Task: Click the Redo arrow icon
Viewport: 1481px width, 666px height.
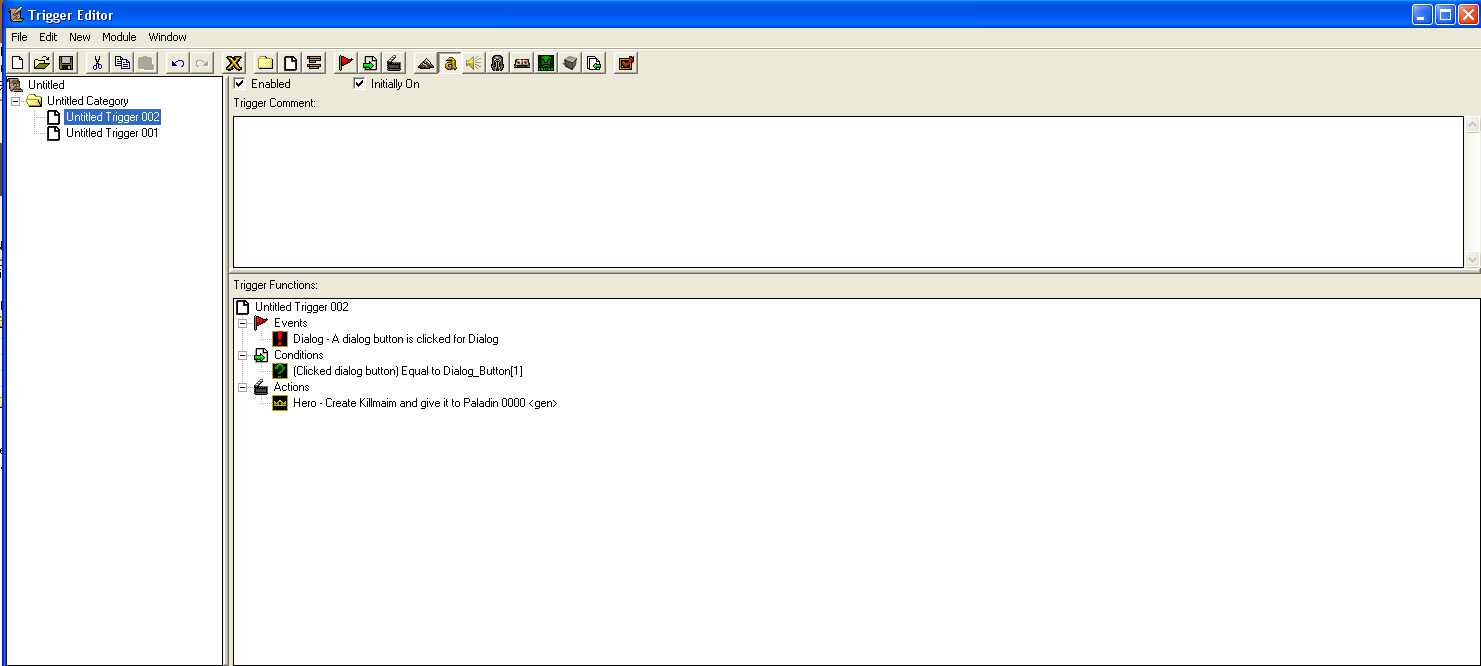Action: tap(202, 63)
